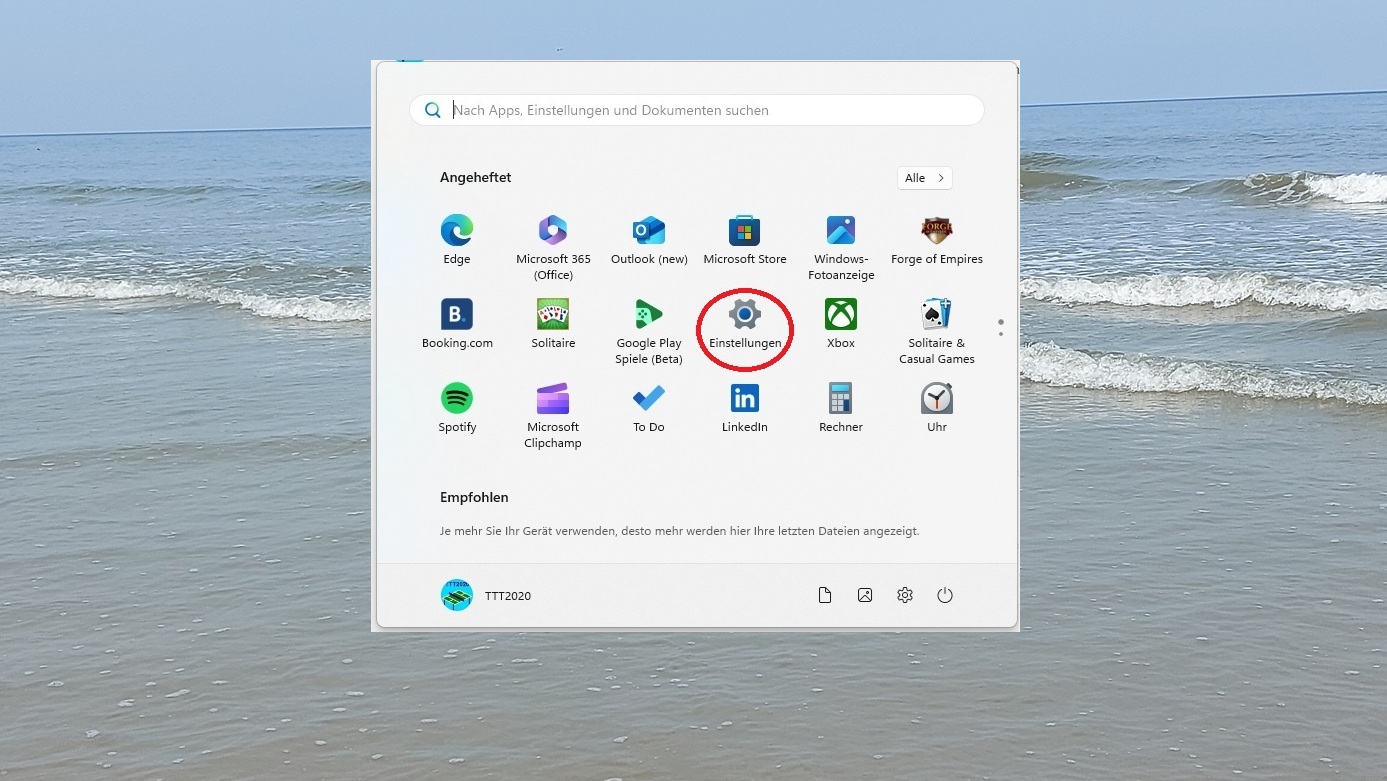
Task: Launch the Solitaire app with green icon
Action: [553, 324]
